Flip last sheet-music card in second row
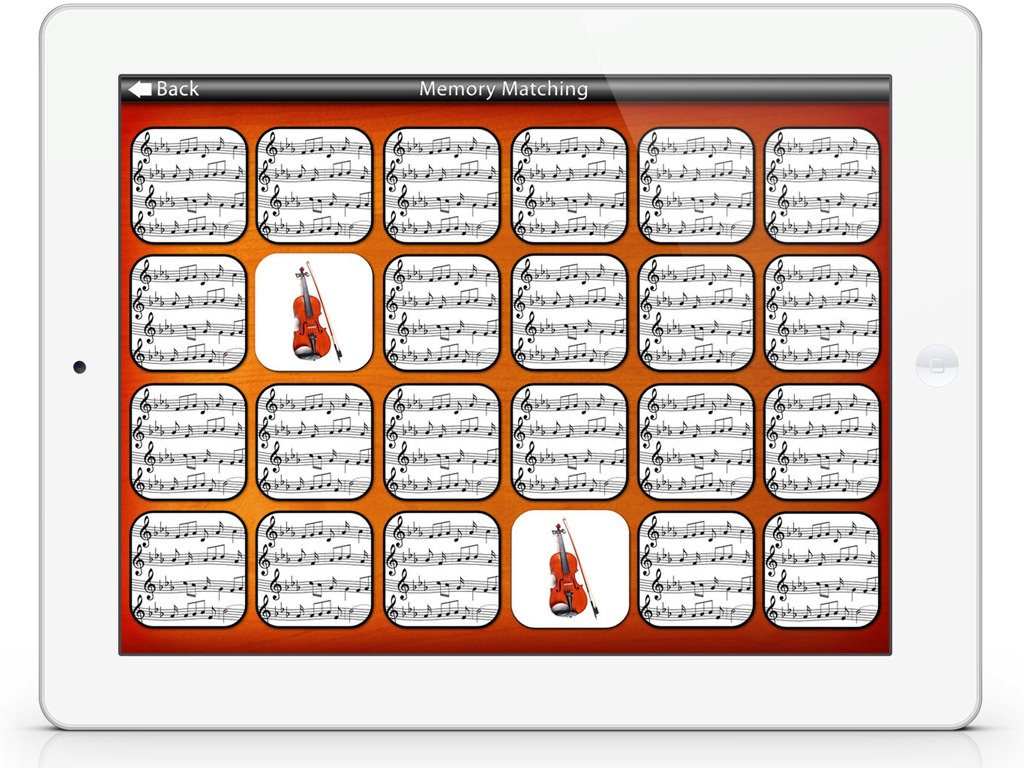The height and width of the screenshot is (768, 1024). coord(822,312)
